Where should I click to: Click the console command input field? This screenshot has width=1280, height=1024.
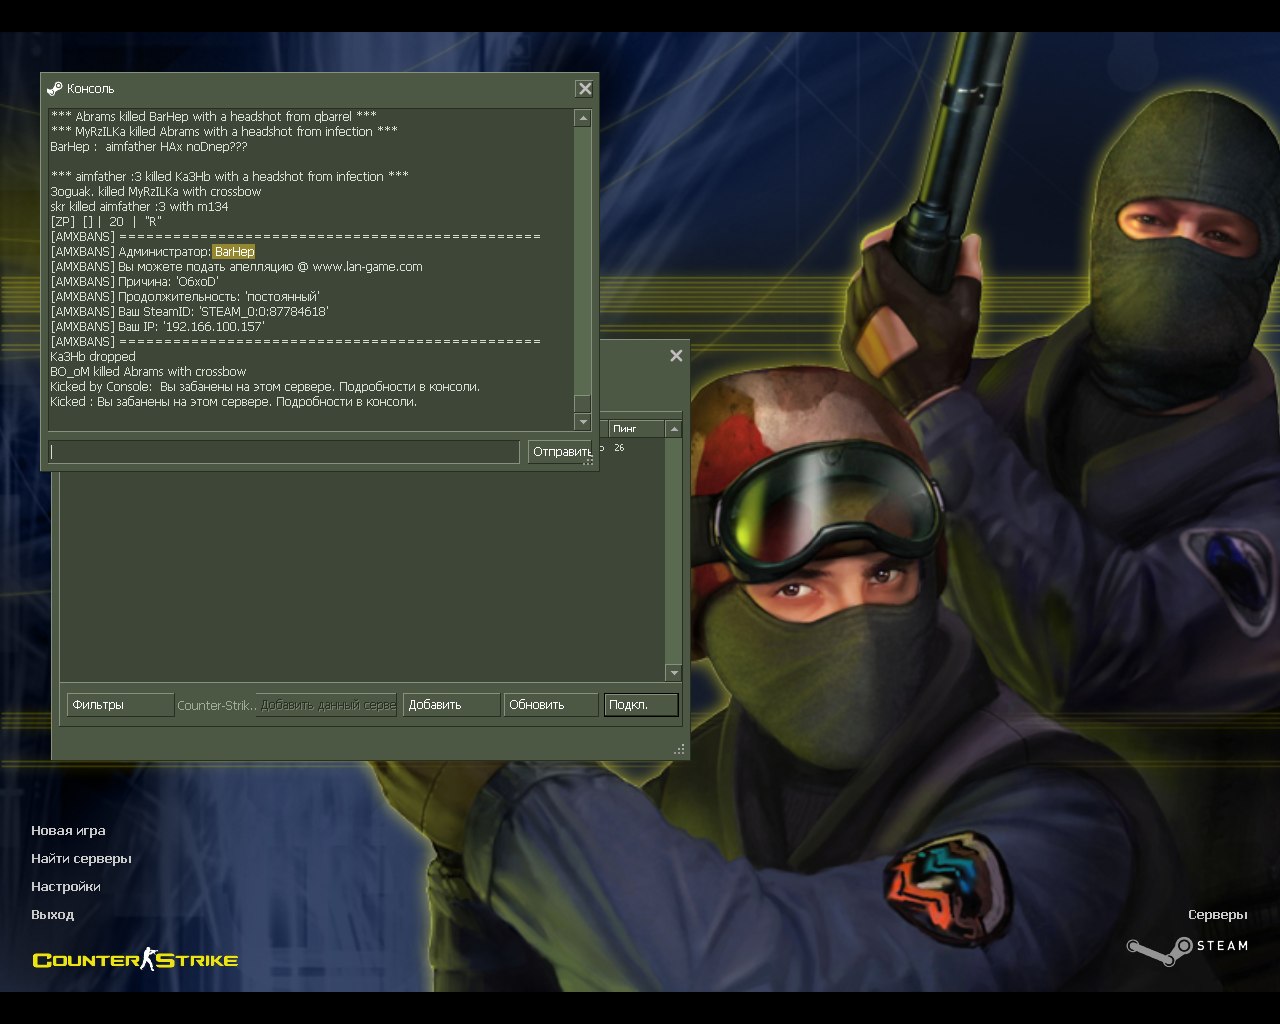click(284, 452)
